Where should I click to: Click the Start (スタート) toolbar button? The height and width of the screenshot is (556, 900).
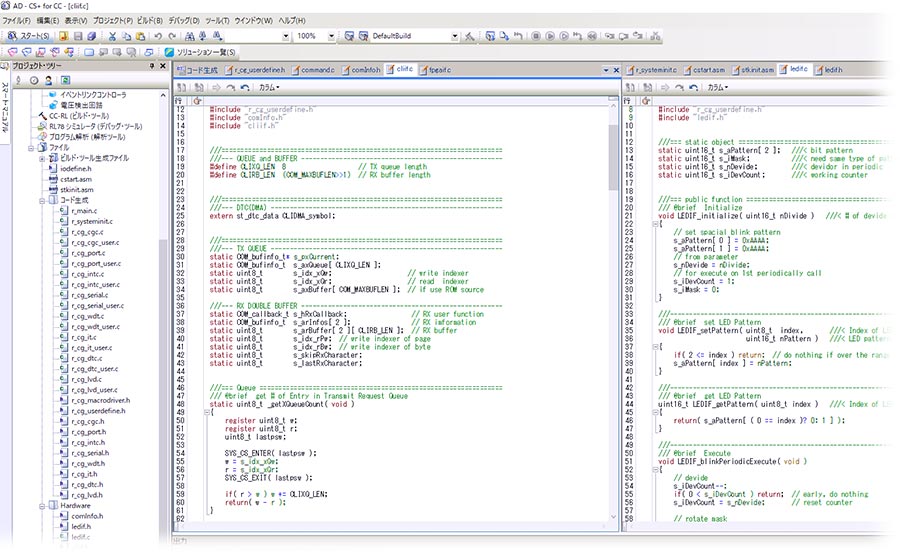30,36
